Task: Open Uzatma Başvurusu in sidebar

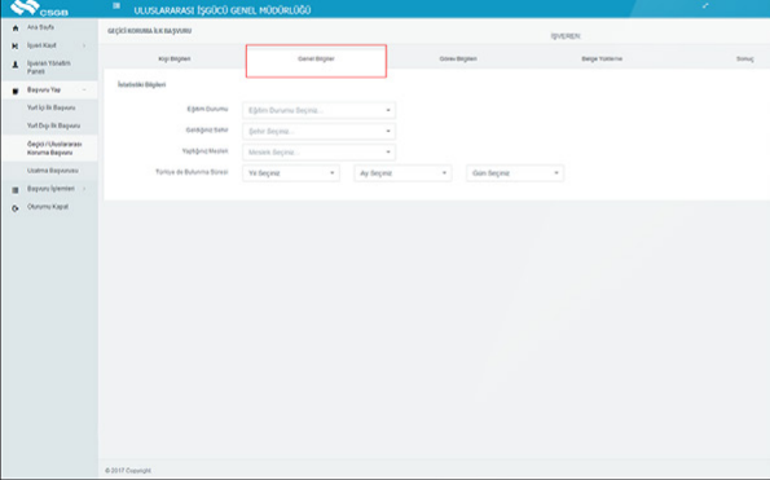Action: (52, 170)
